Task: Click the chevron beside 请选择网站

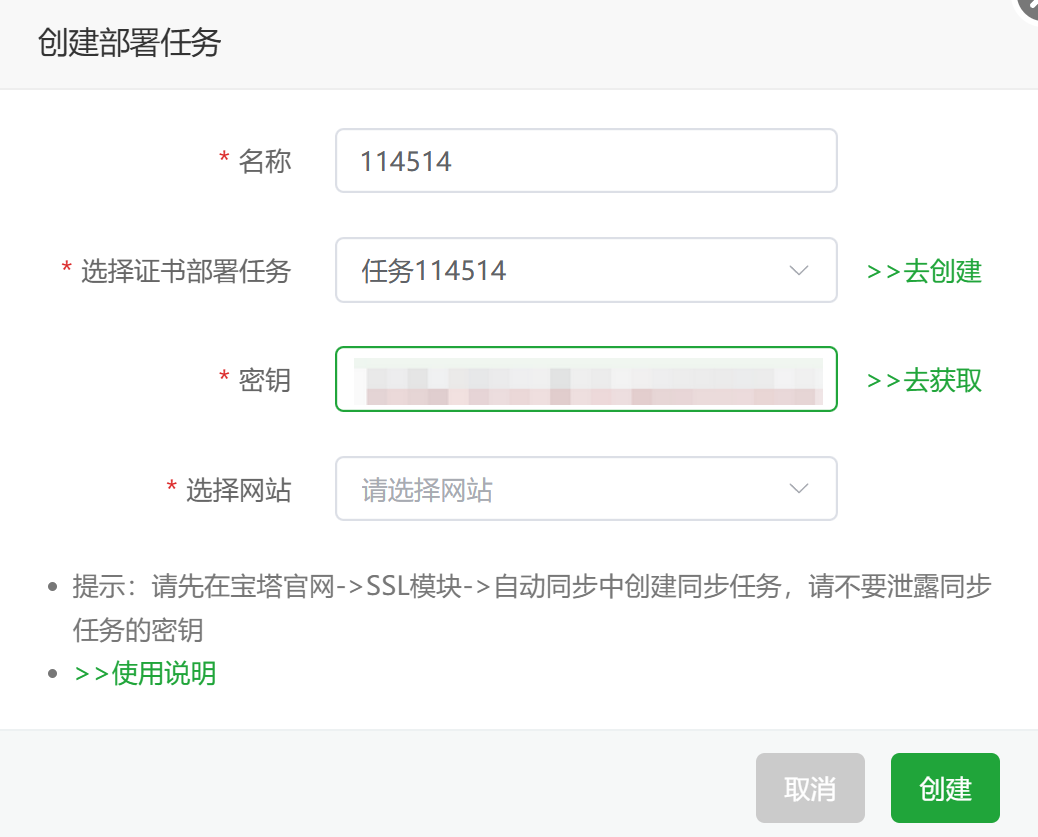Action: pos(797,488)
